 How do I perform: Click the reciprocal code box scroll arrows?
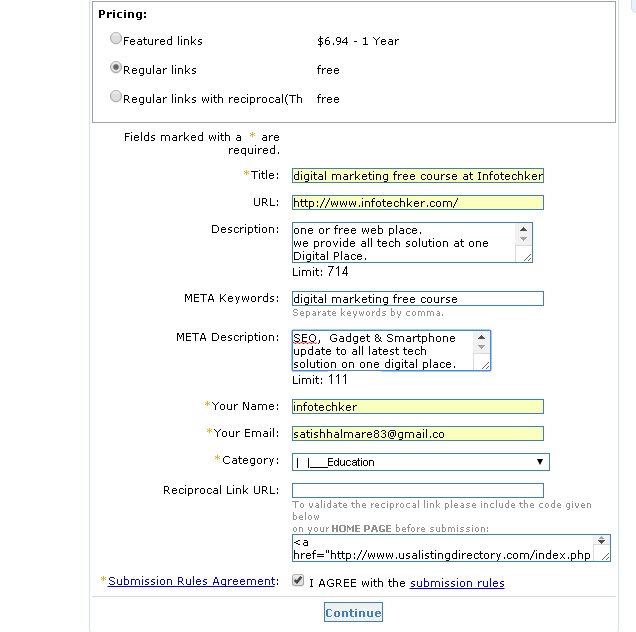602,540
